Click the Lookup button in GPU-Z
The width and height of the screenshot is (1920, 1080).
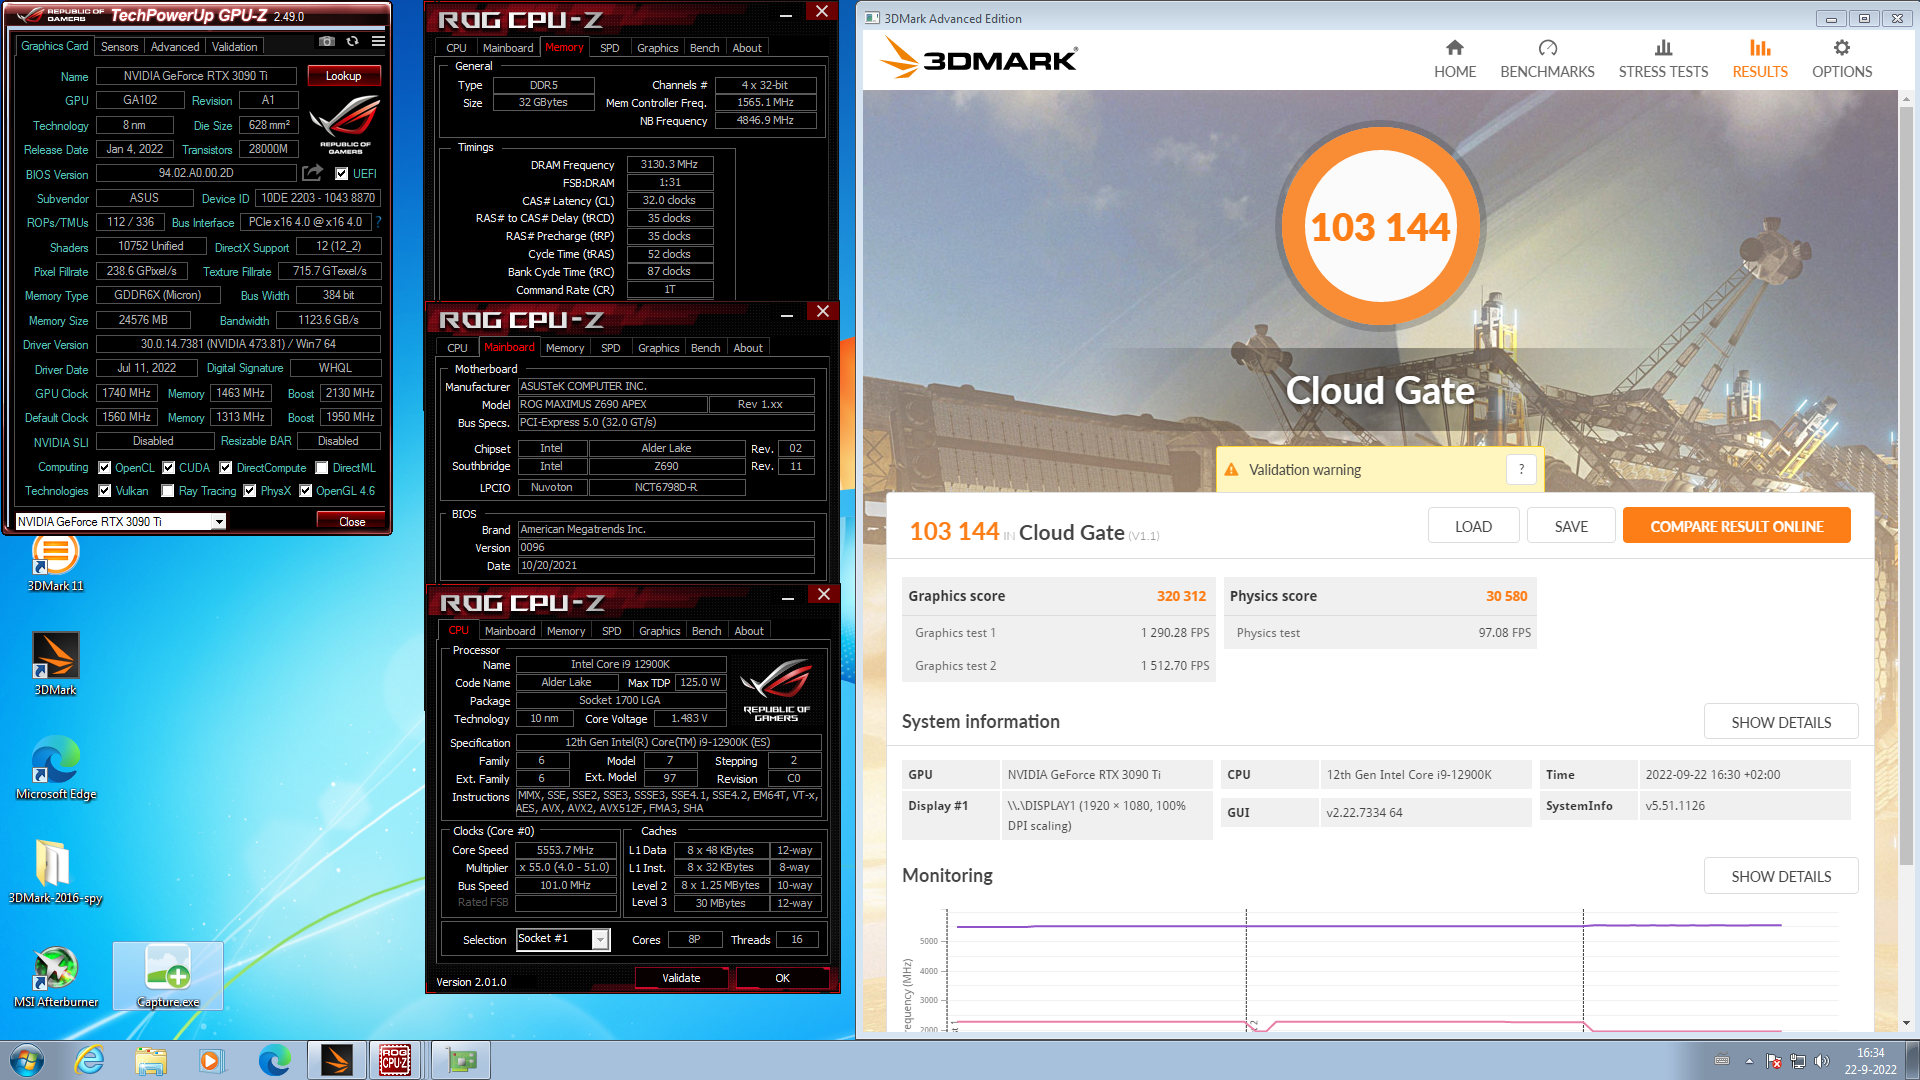343,76
